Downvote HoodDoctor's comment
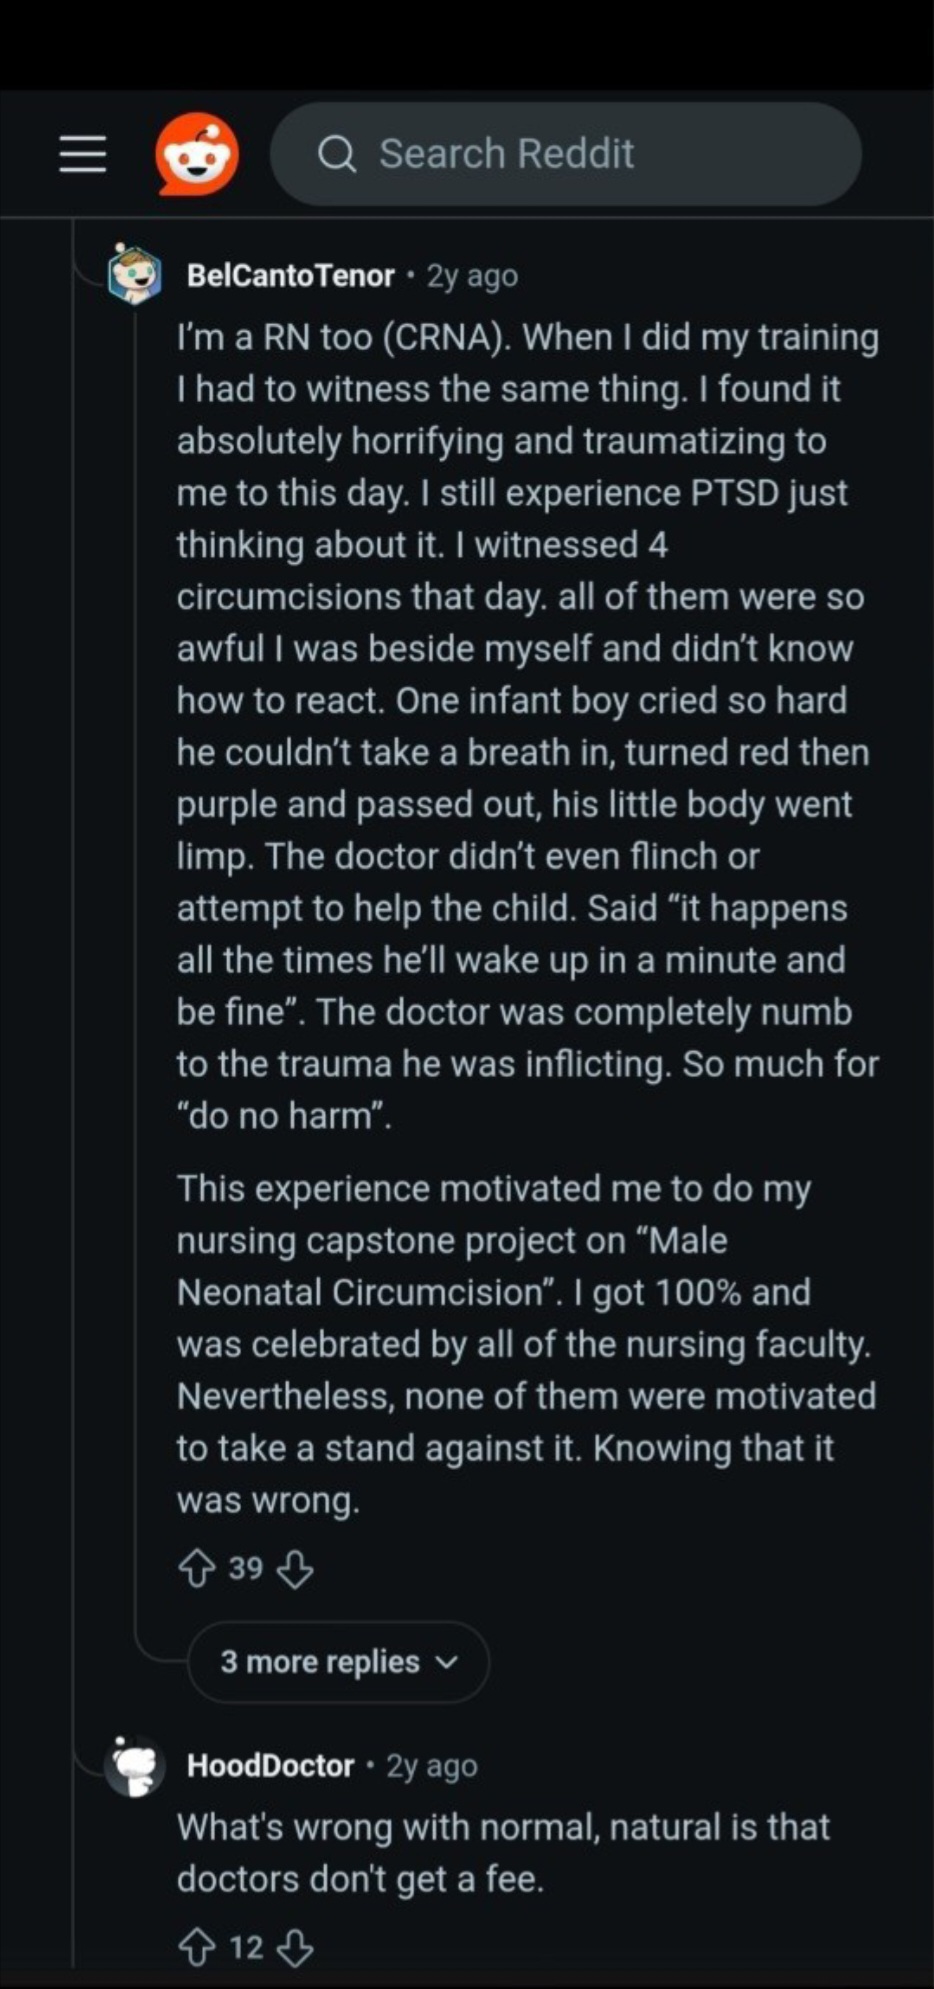The width and height of the screenshot is (934, 1989). click(x=295, y=1947)
